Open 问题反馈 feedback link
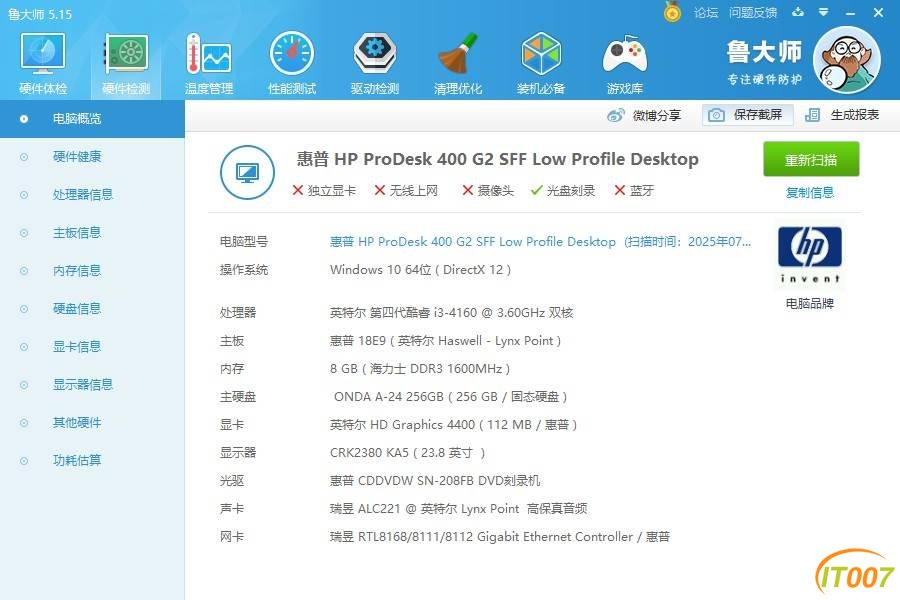 click(x=753, y=13)
